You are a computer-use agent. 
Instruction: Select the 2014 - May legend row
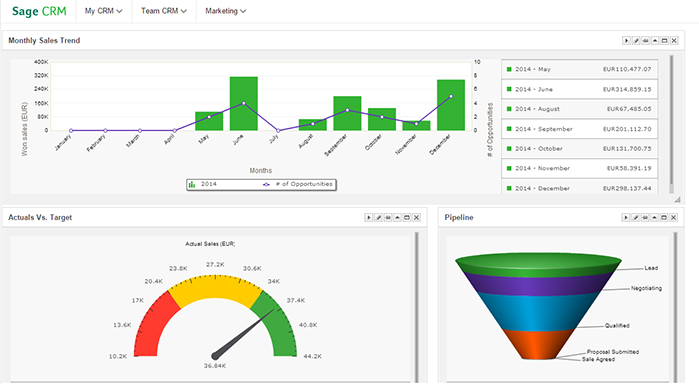580,69
